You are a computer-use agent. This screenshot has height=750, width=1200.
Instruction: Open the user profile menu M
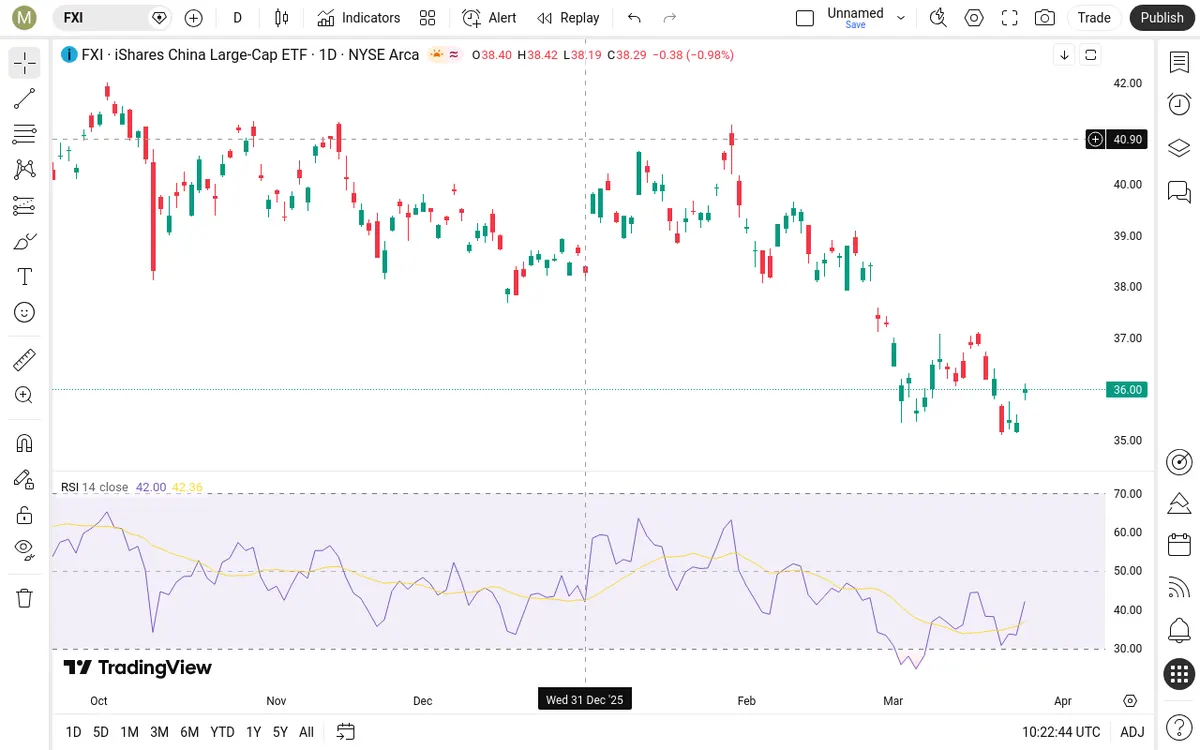click(25, 17)
